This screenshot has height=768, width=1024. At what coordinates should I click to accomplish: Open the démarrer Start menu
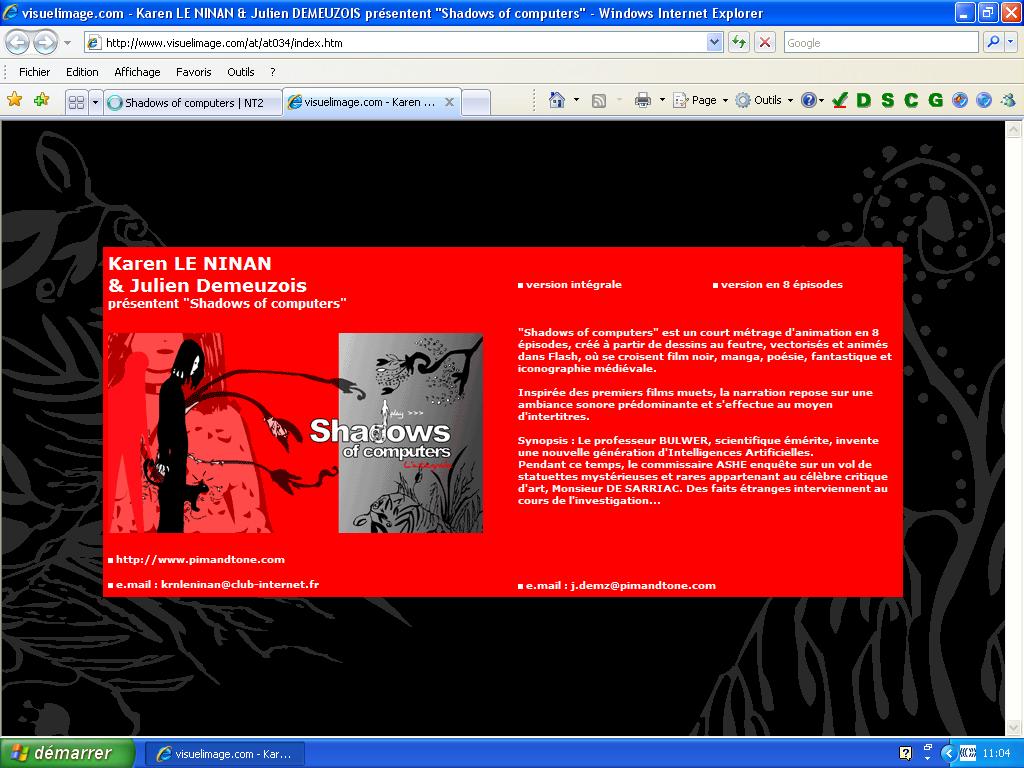(x=67, y=754)
